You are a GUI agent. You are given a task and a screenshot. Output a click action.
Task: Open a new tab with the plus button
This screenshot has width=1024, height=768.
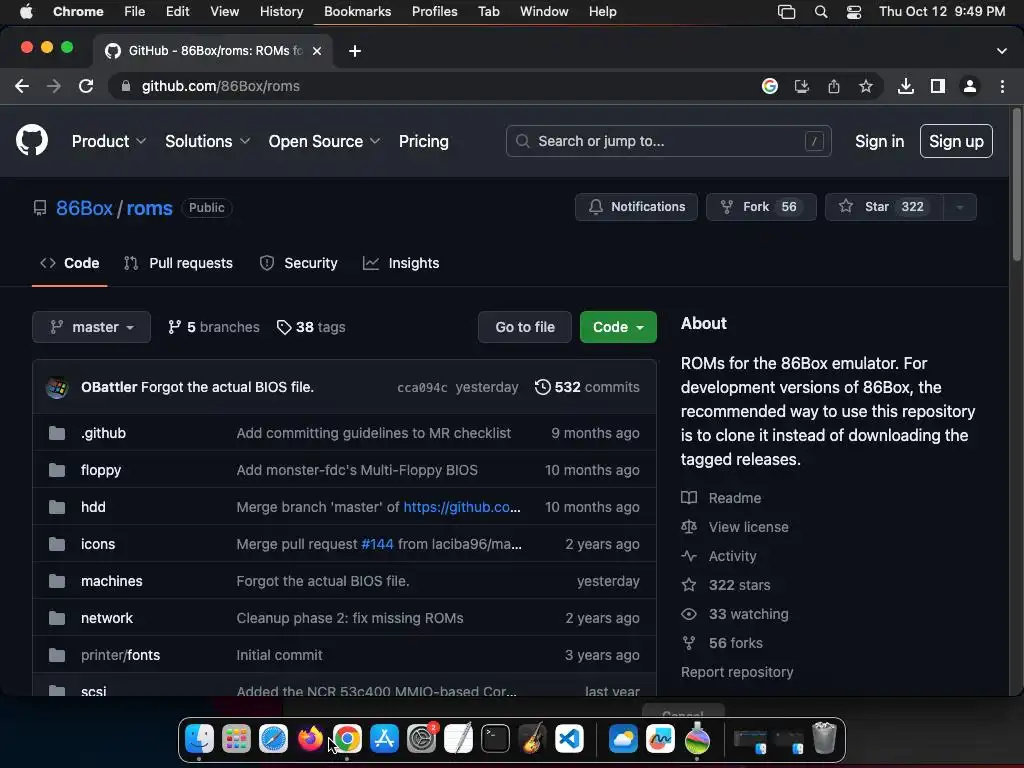coord(355,51)
